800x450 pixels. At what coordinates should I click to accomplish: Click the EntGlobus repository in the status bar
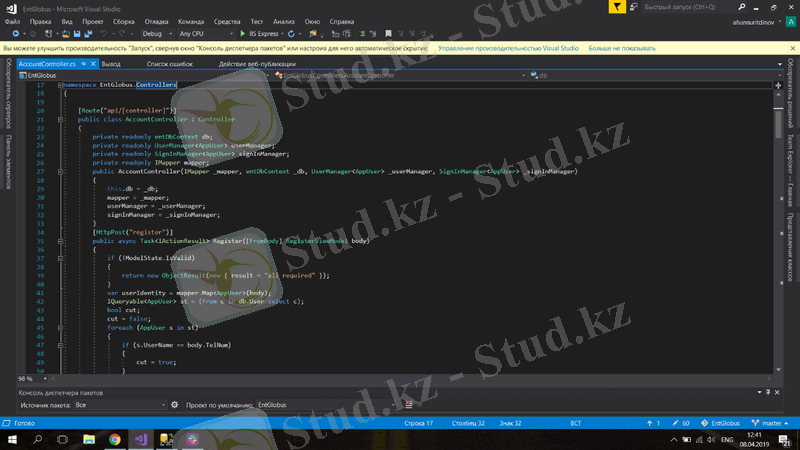pyautogui.click(x=720, y=423)
